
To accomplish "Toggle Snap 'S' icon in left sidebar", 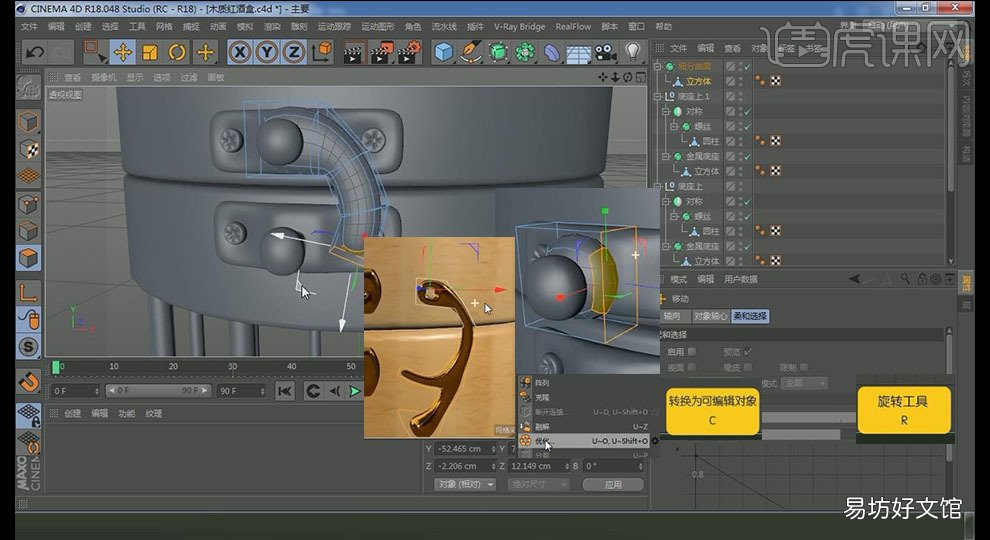I will (x=28, y=346).
